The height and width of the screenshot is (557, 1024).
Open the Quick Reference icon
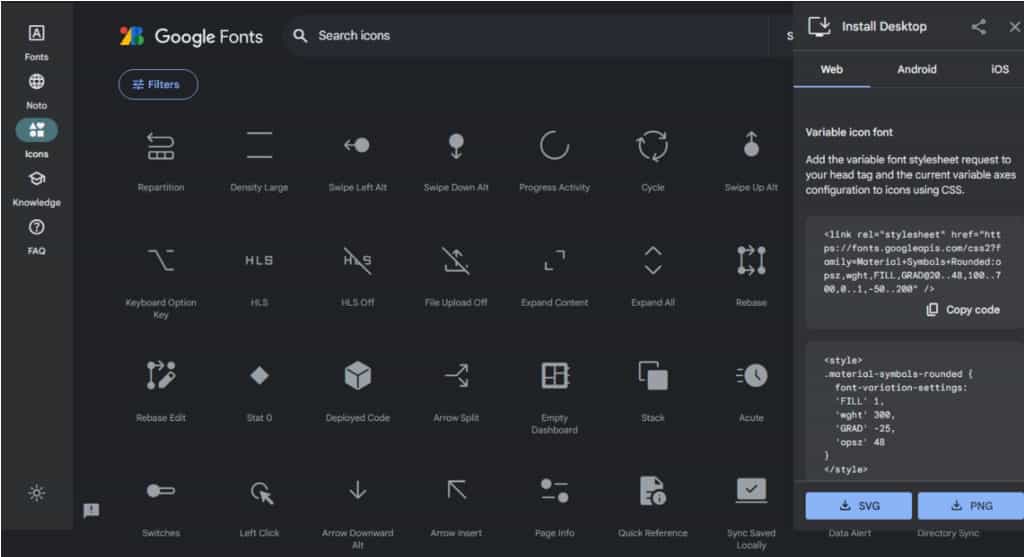pos(652,490)
